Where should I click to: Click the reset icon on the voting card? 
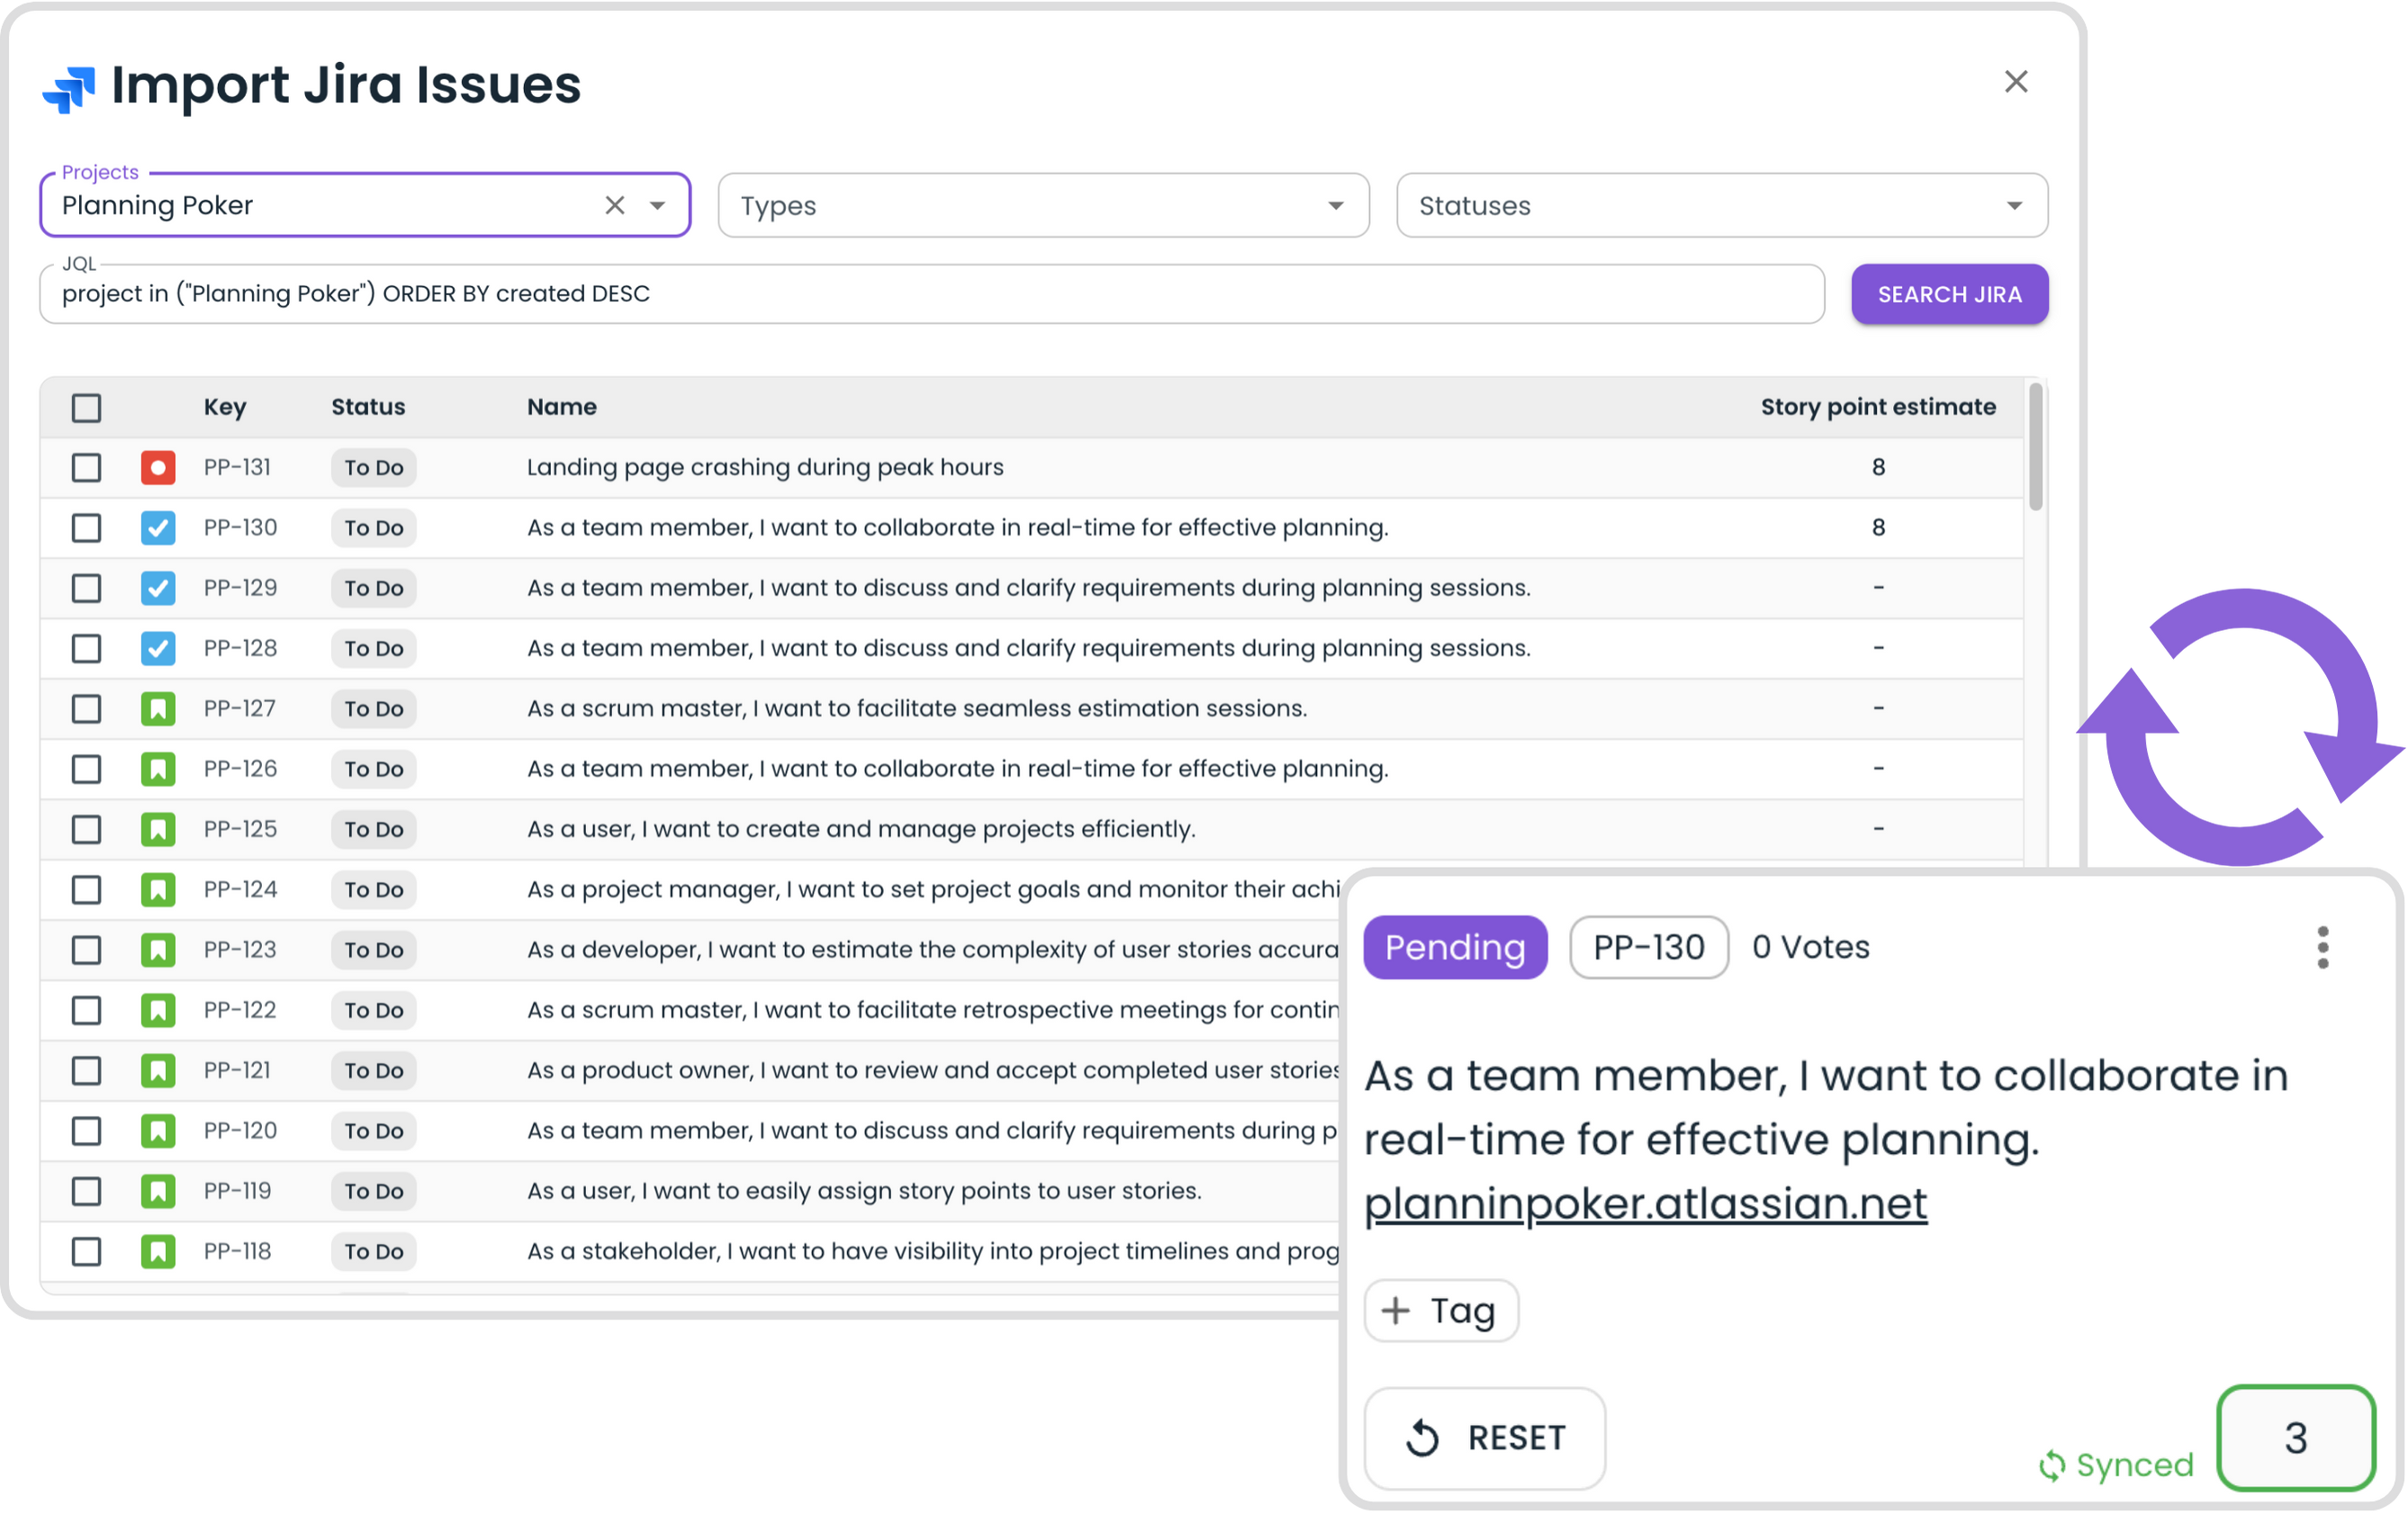pos(1423,1436)
